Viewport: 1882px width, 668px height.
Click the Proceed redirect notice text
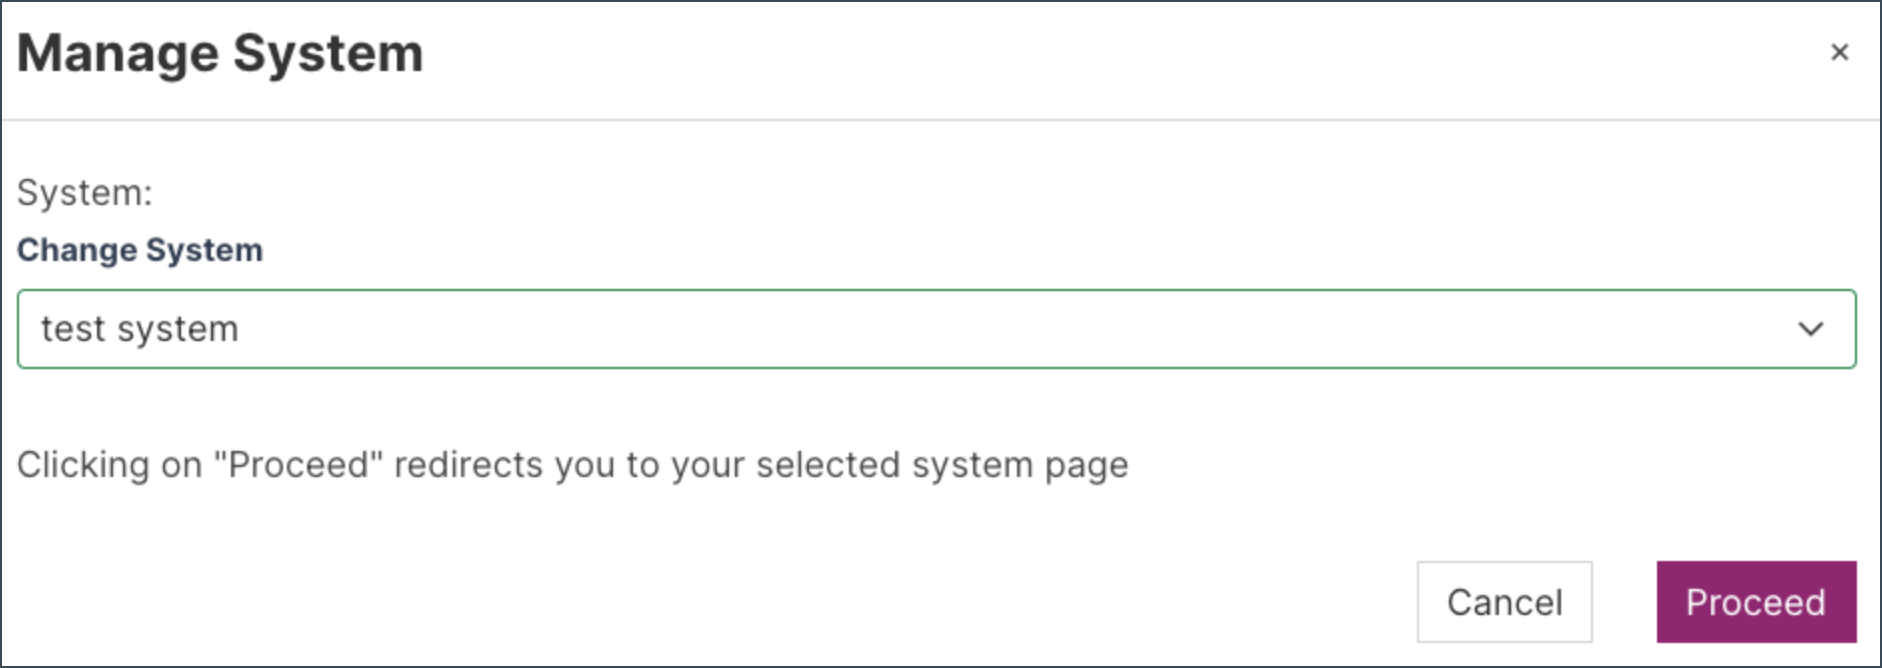572,464
